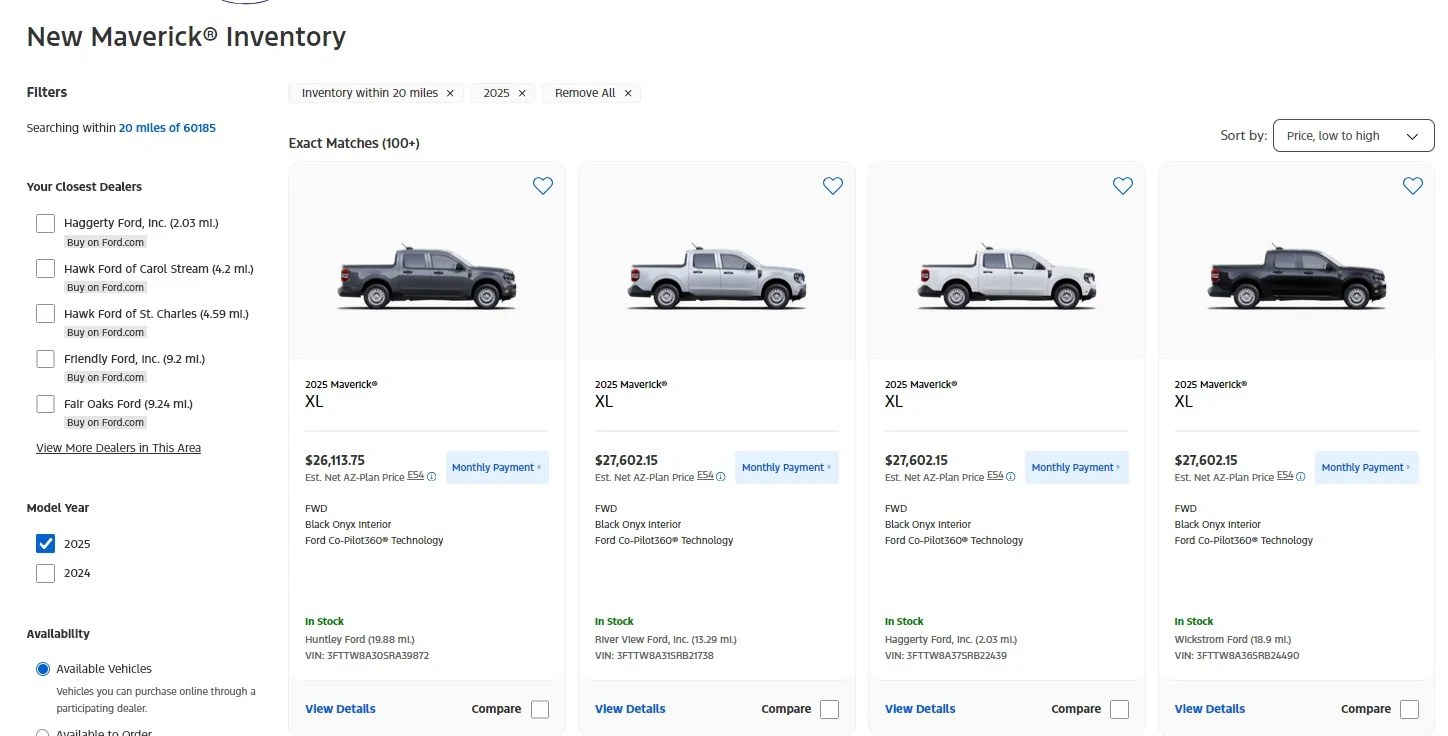Check Friendly Ford, Inc. dealer filter
This screenshot has width=1448, height=736.
pyautogui.click(x=45, y=358)
